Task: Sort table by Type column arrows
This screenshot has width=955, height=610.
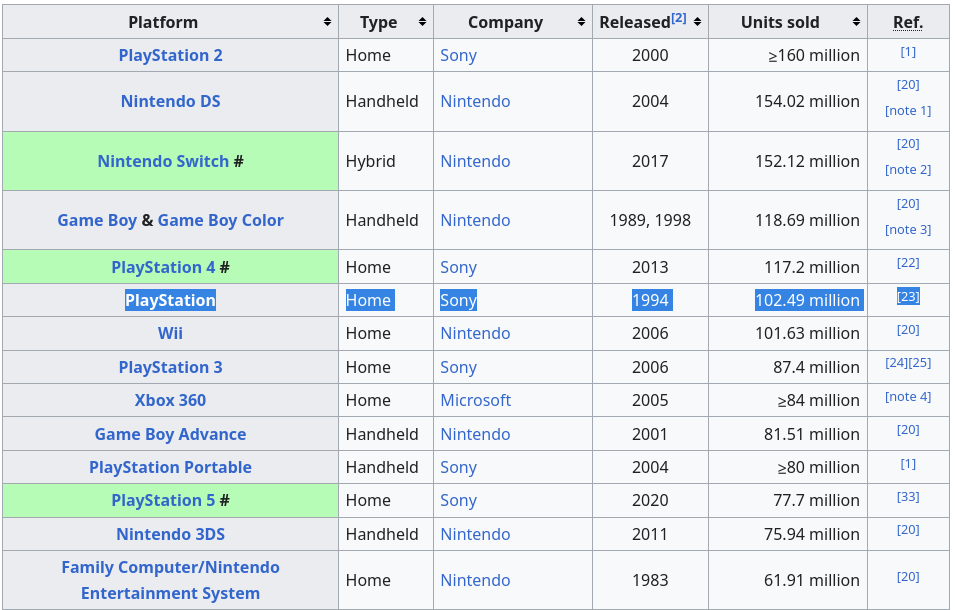Action: [422, 22]
